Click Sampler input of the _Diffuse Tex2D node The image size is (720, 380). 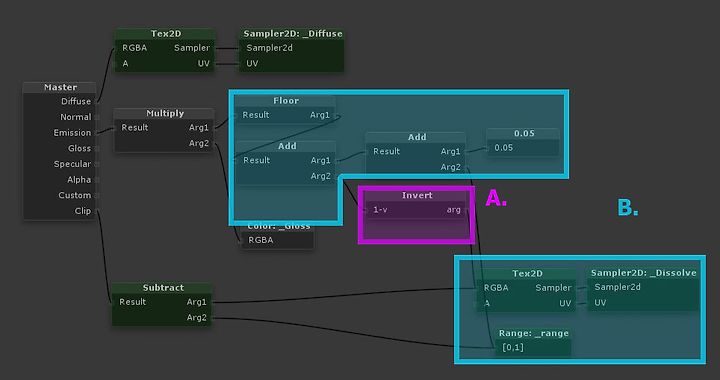pyautogui.click(x=192, y=48)
